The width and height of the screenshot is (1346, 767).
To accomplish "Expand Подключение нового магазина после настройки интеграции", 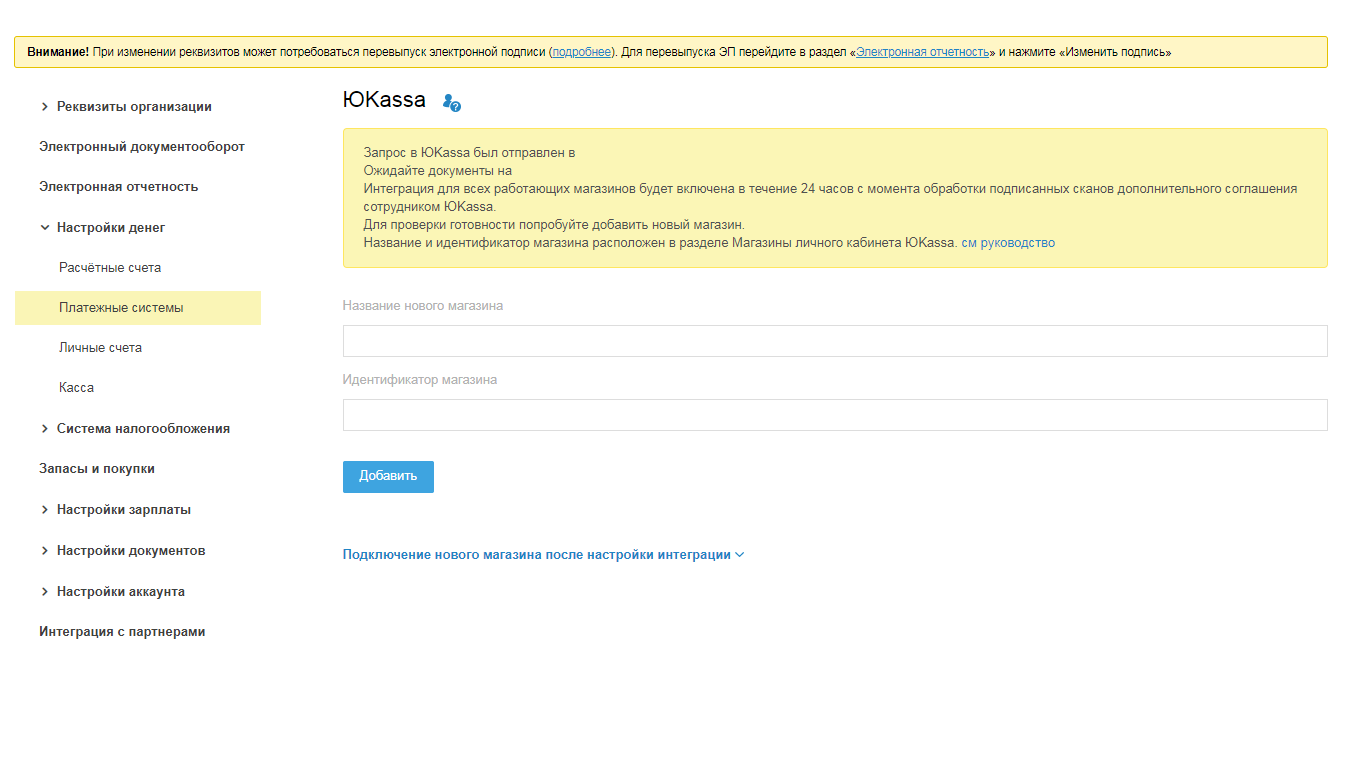I will pos(543,555).
